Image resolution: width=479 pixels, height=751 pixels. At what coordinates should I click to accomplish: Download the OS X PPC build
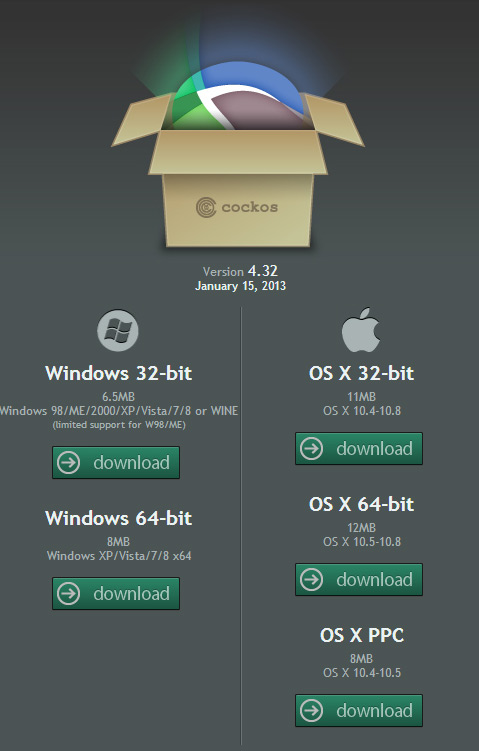pos(359,710)
